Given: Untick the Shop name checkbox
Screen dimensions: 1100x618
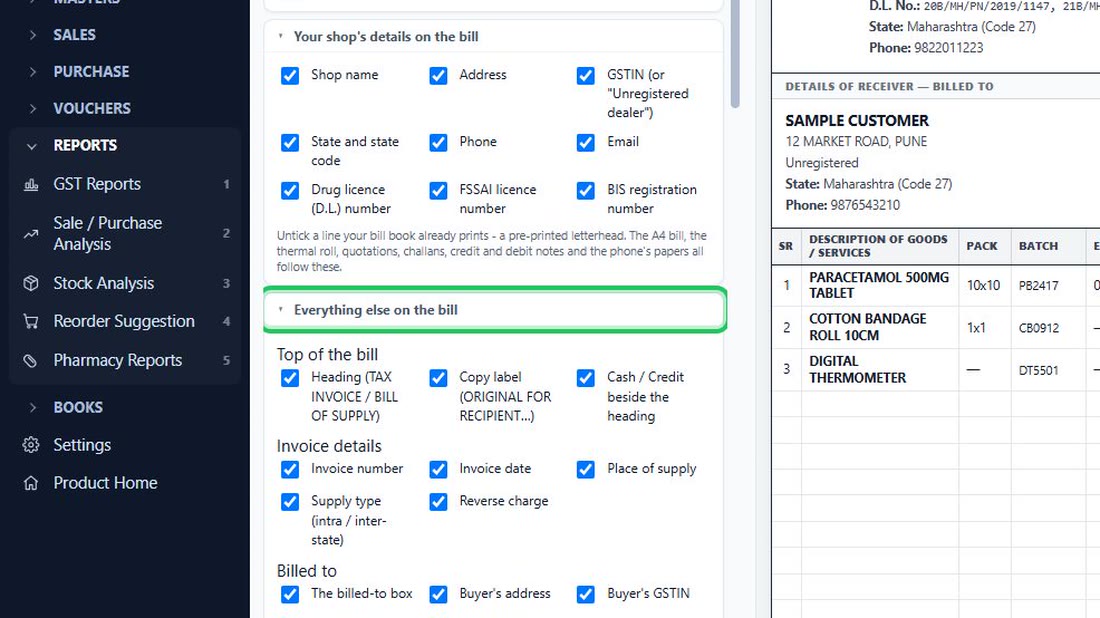Looking at the screenshot, I should 290,76.
